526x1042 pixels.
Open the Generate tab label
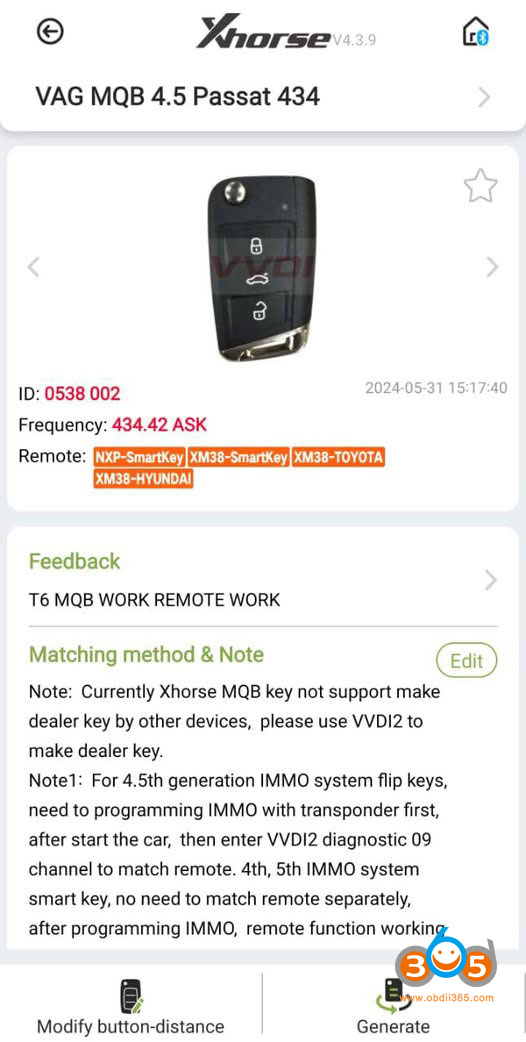(393, 1027)
